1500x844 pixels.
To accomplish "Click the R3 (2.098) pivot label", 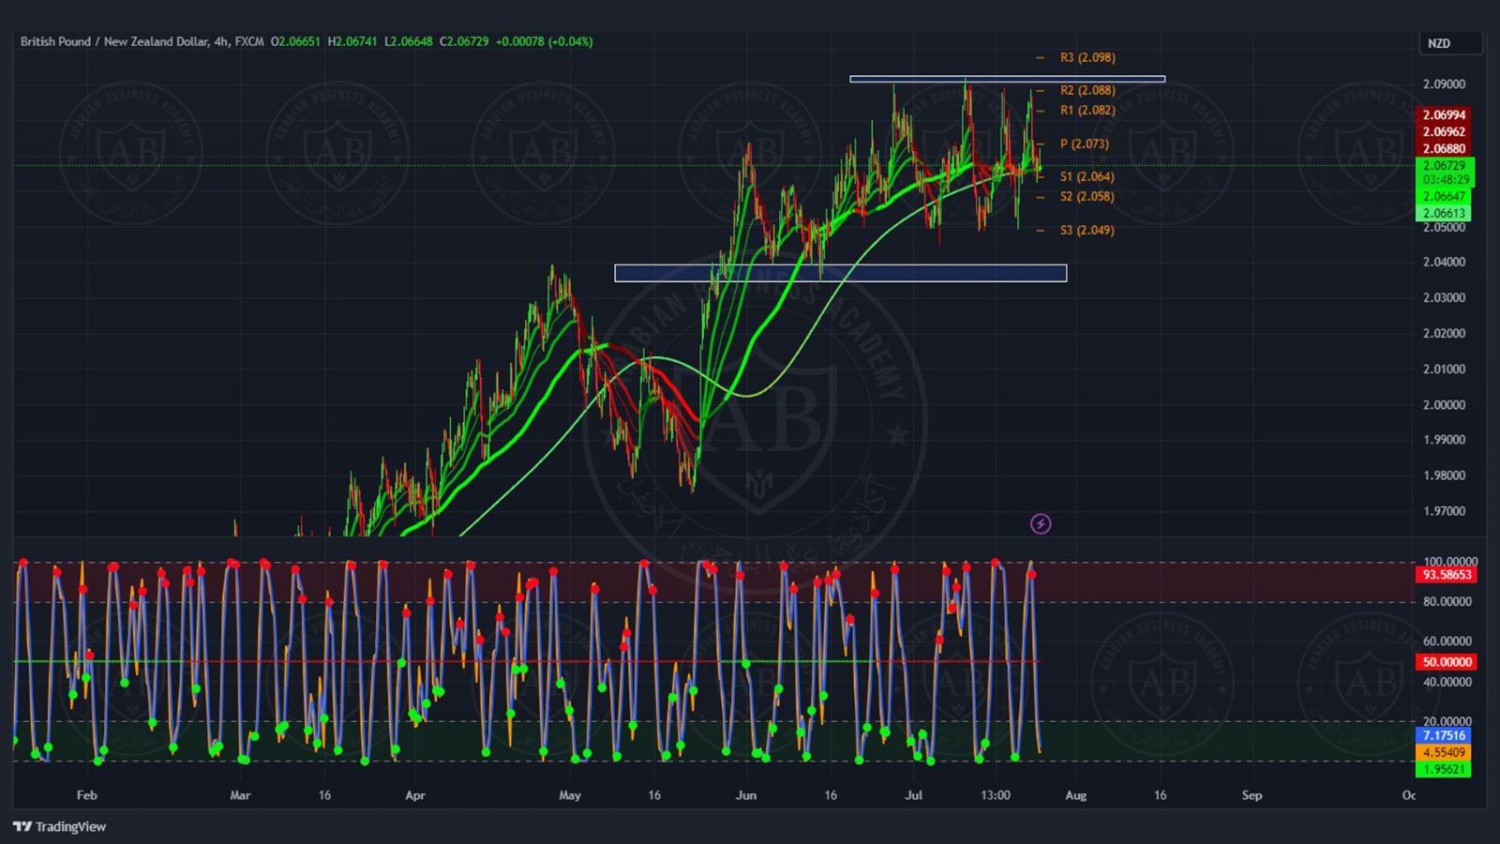I will tap(1087, 58).
